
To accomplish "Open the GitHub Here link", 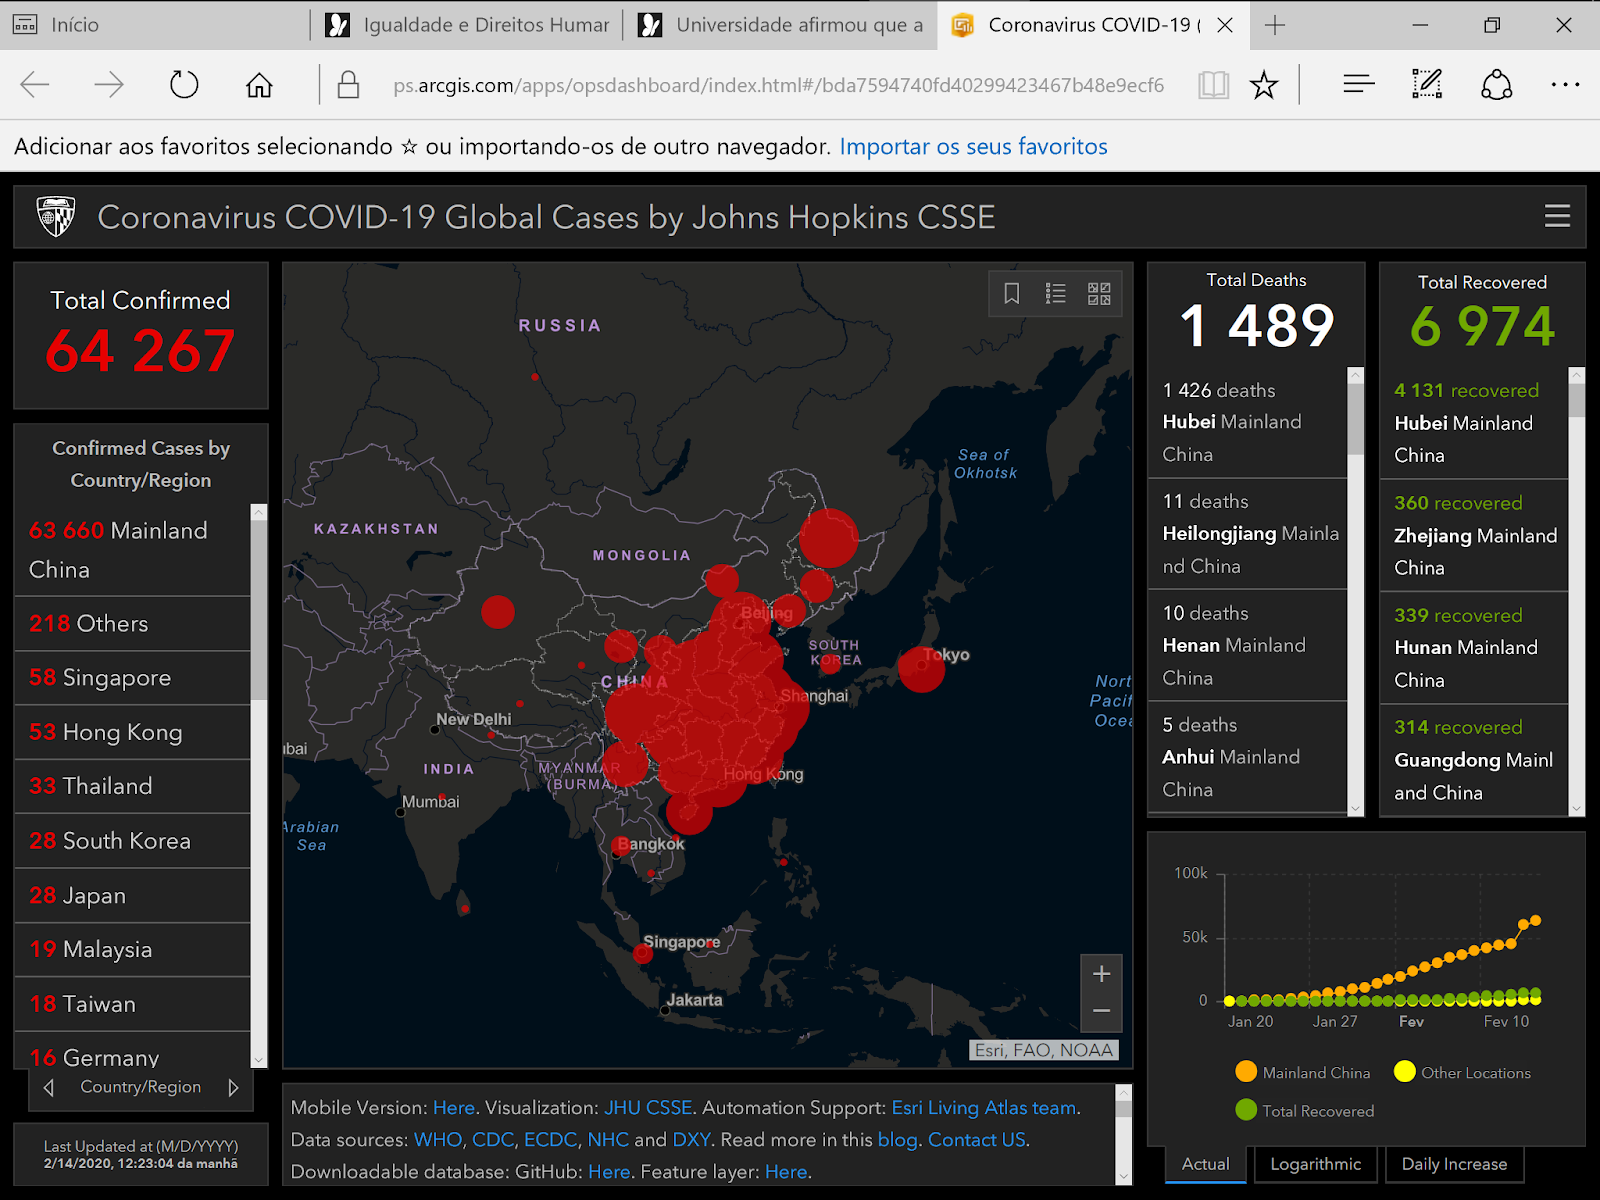I will pos(609,1172).
